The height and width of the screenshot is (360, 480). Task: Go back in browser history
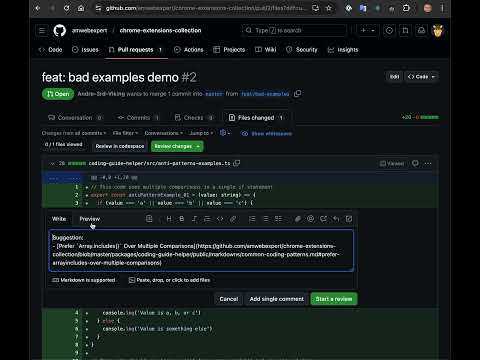38,8
